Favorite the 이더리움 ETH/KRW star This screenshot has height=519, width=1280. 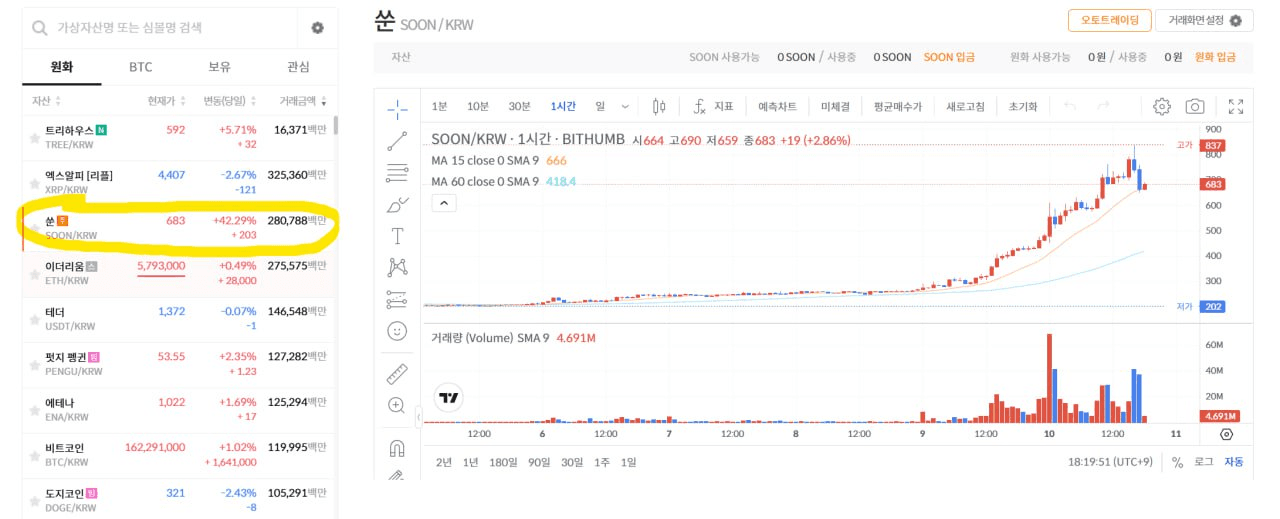point(35,274)
